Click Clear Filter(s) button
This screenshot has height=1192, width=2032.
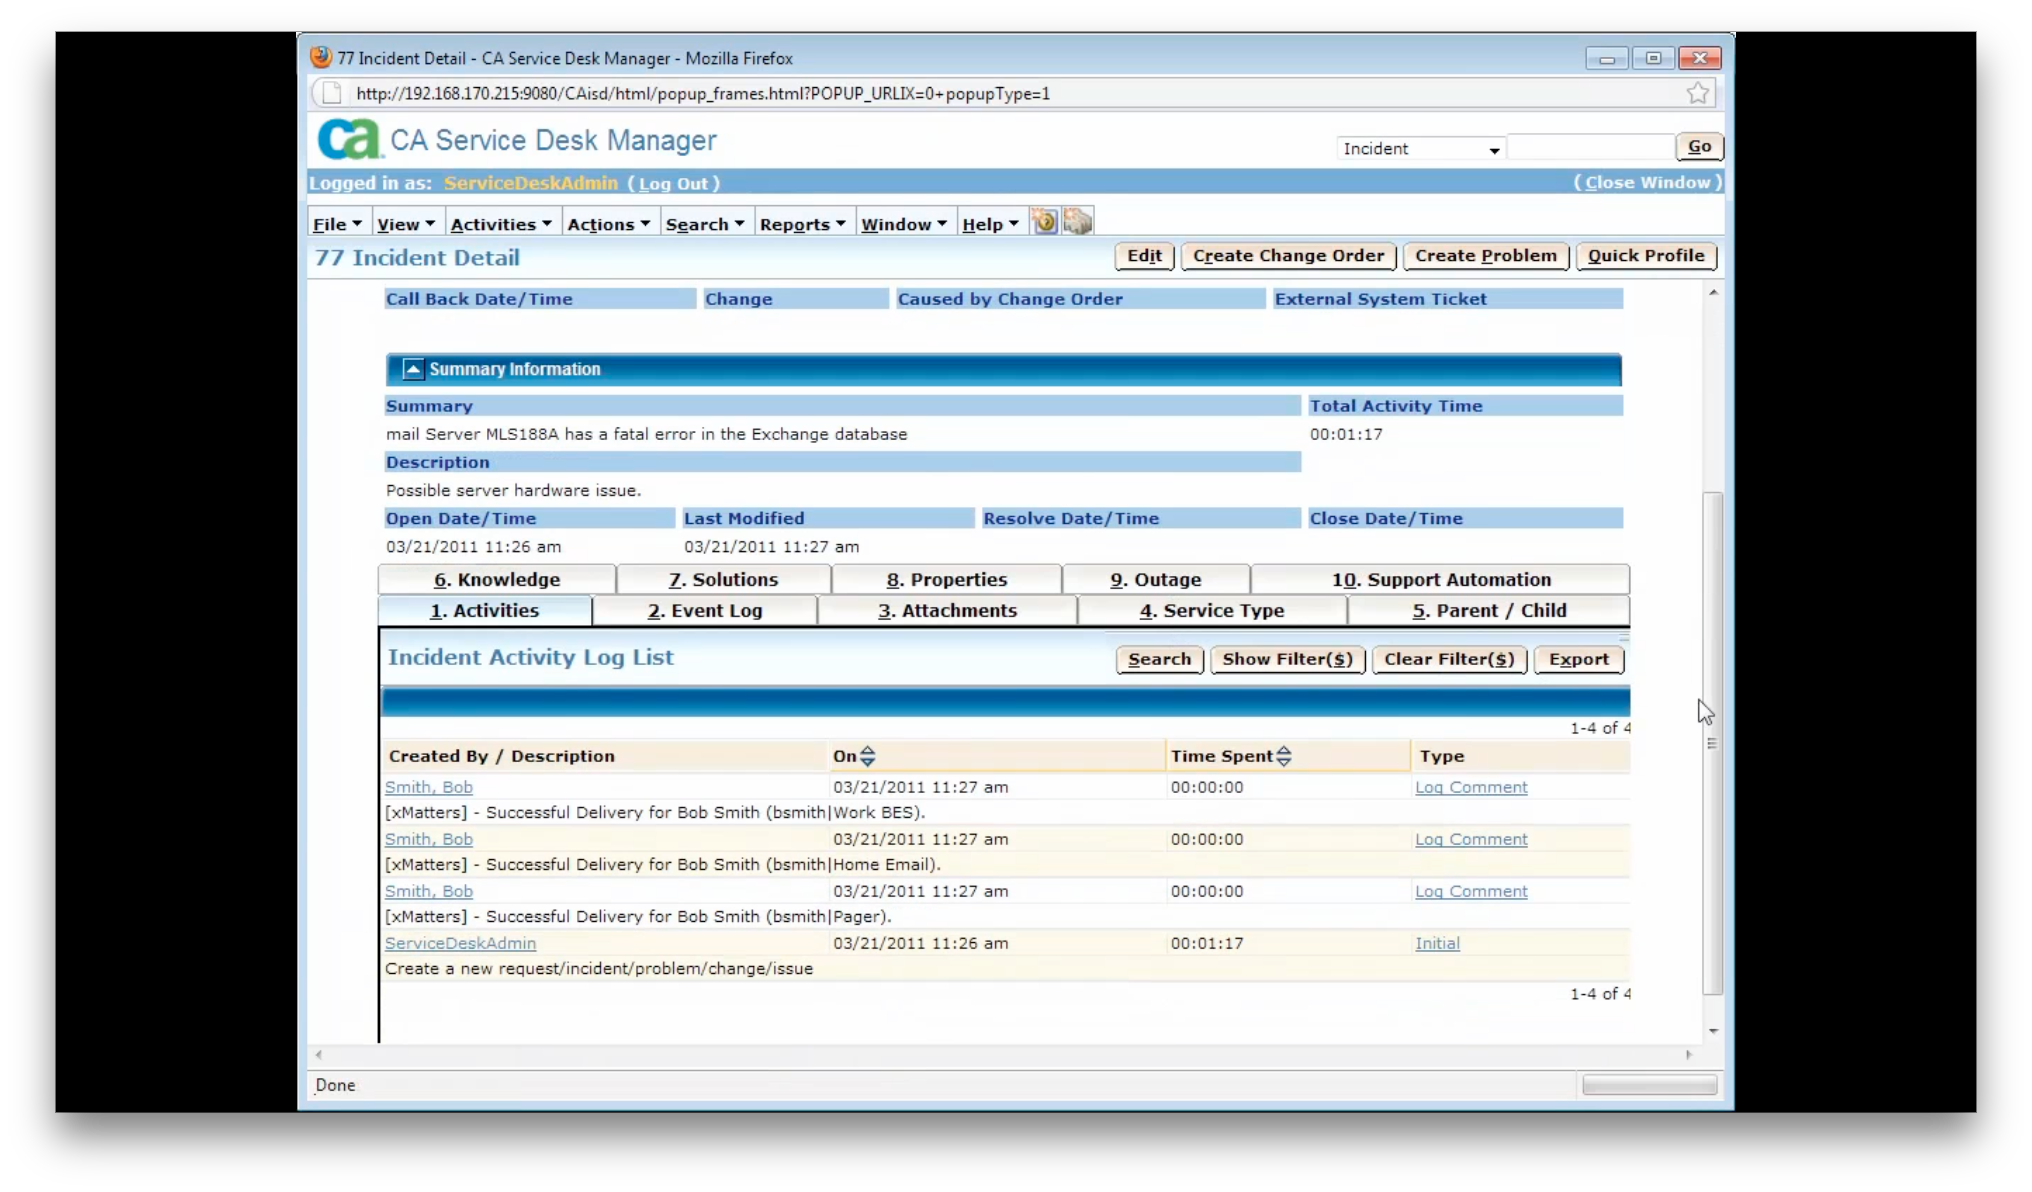(1449, 660)
